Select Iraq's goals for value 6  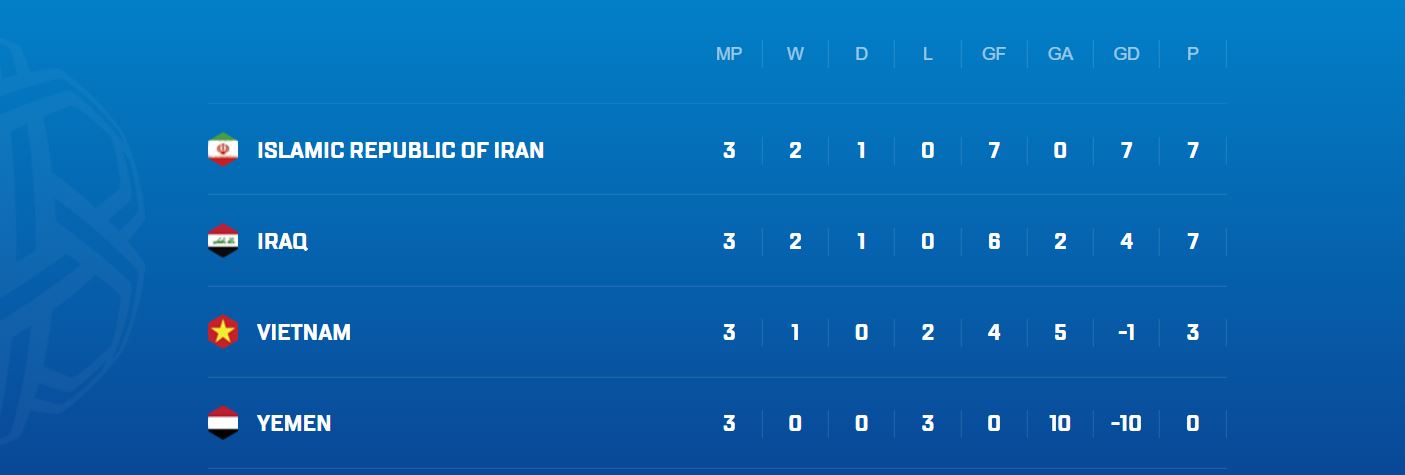click(994, 241)
